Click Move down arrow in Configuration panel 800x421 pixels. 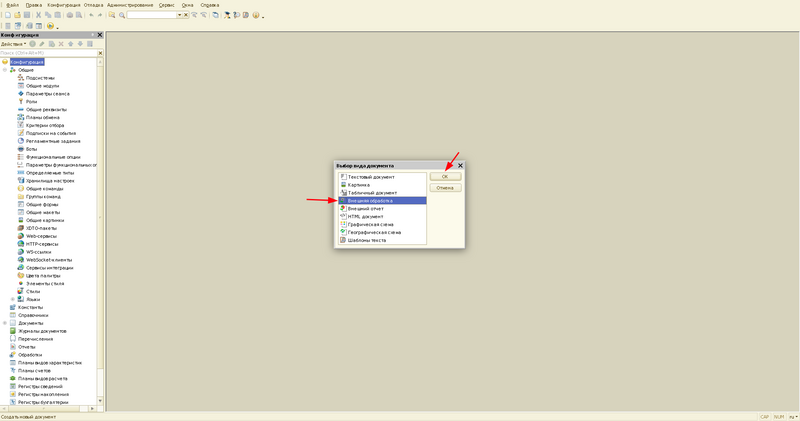[80, 44]
